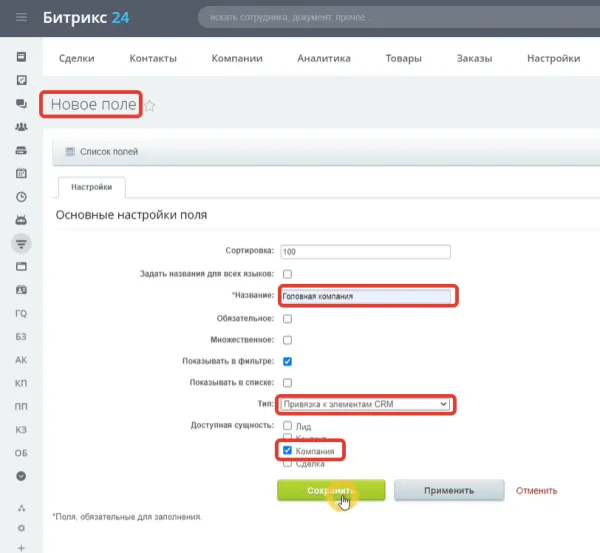Image resolution: width=600 pixels, height=553 pixels.
Task: Select the Настройки tab above the form
Action: click(x=91, y=187)
